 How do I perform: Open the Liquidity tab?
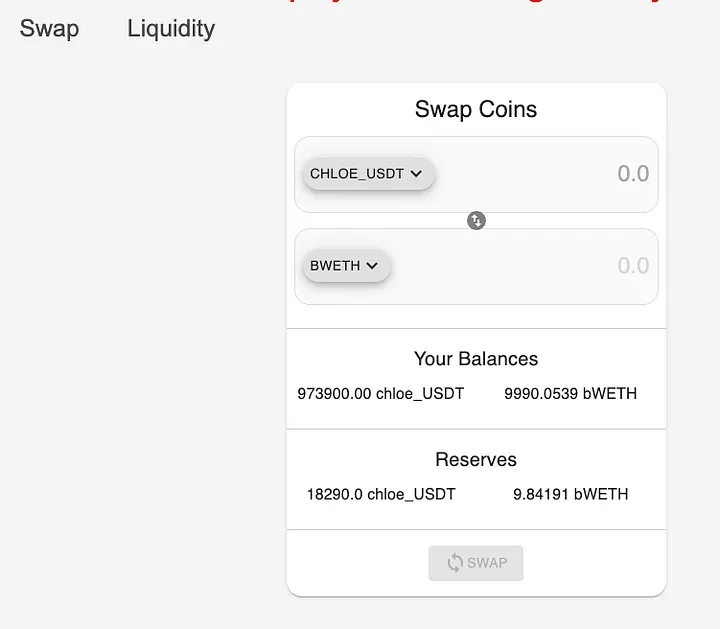[171, 28]
